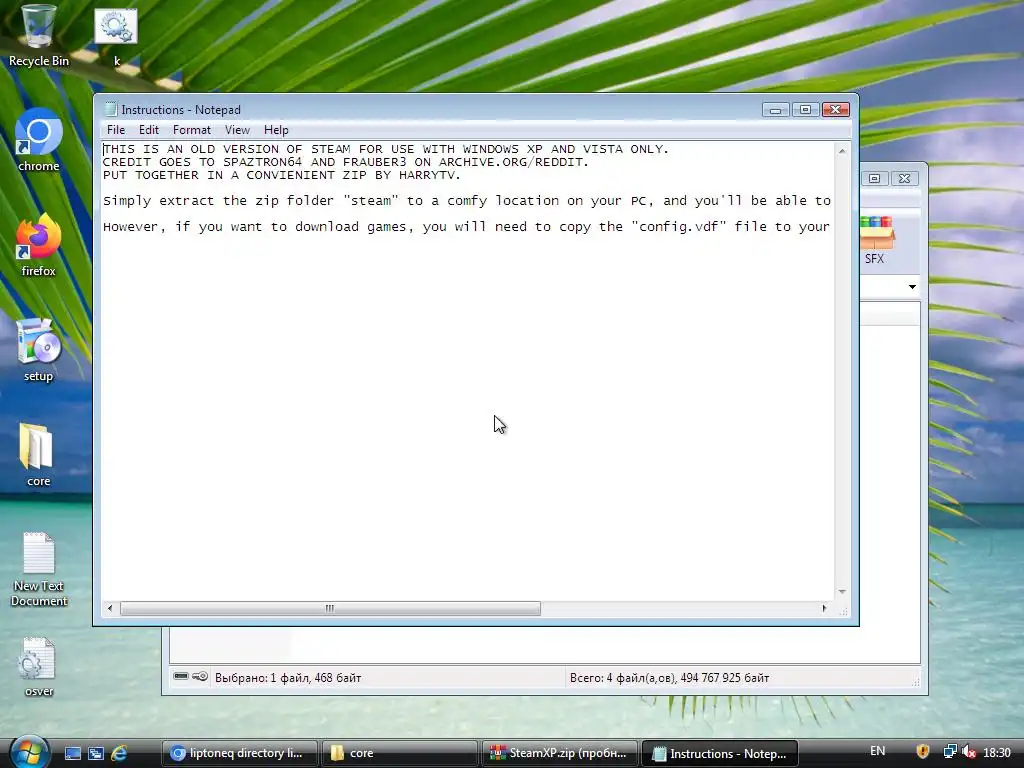
Task: Select the 'k' desktop file icon
Action: 116,36
